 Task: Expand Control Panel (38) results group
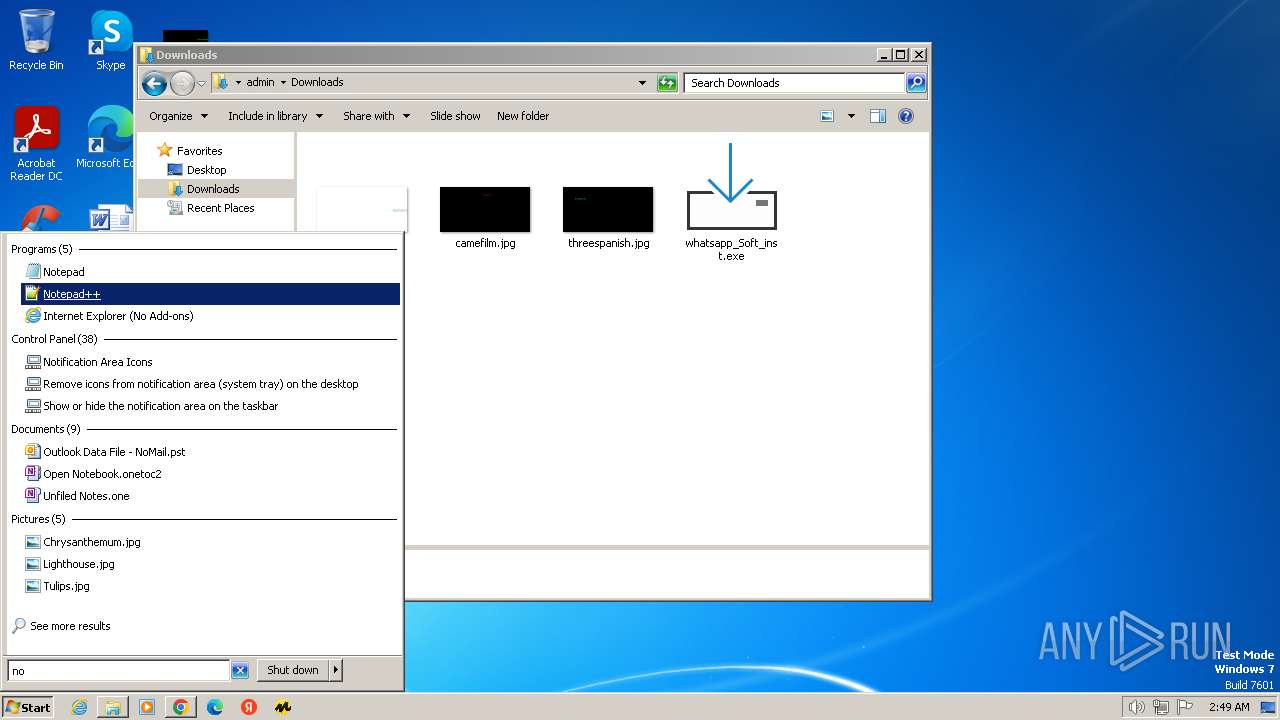point(54,339)
